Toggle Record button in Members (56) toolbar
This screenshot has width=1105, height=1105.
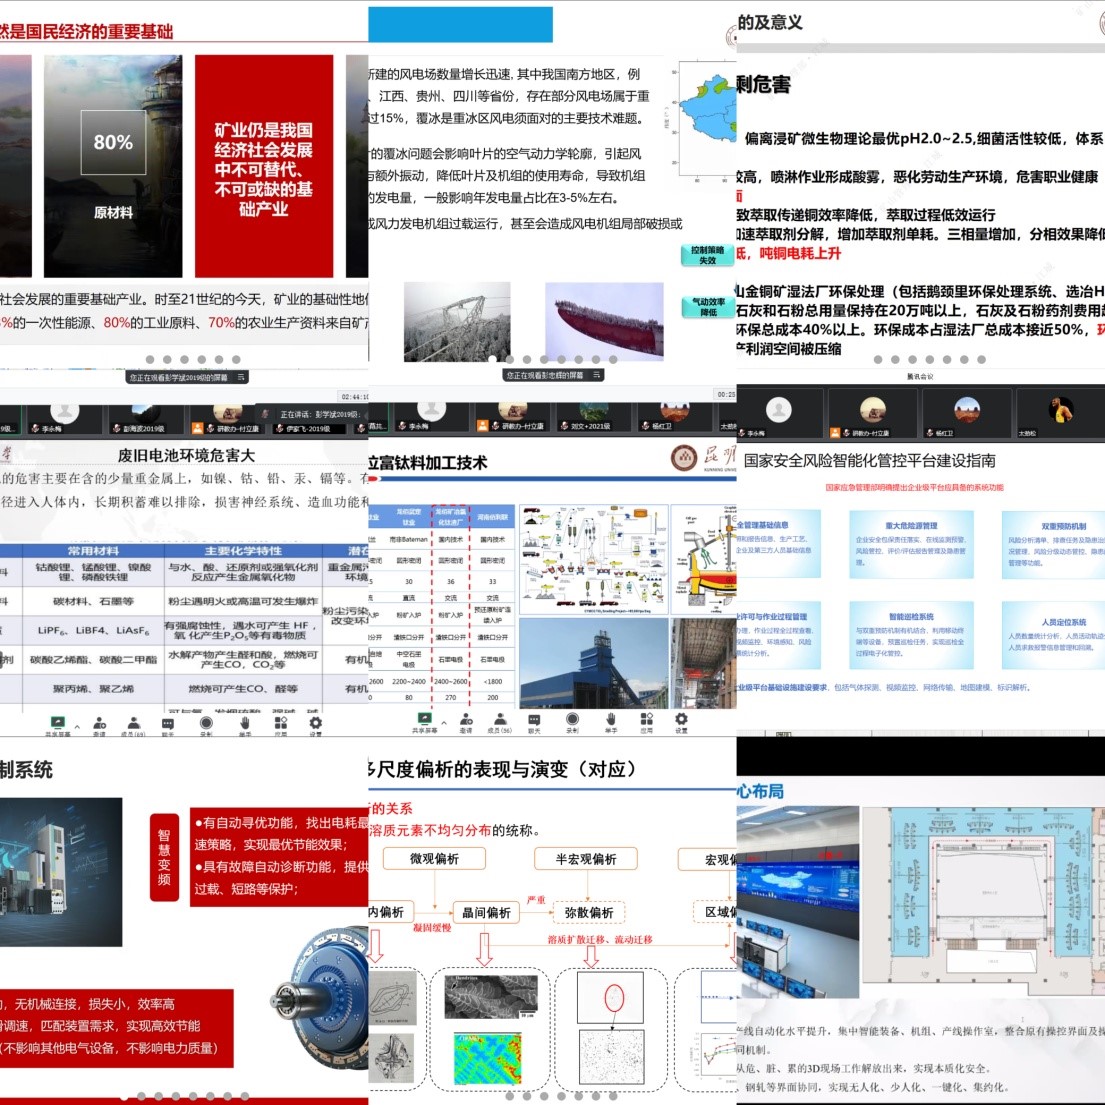click(x=572, y=721)
